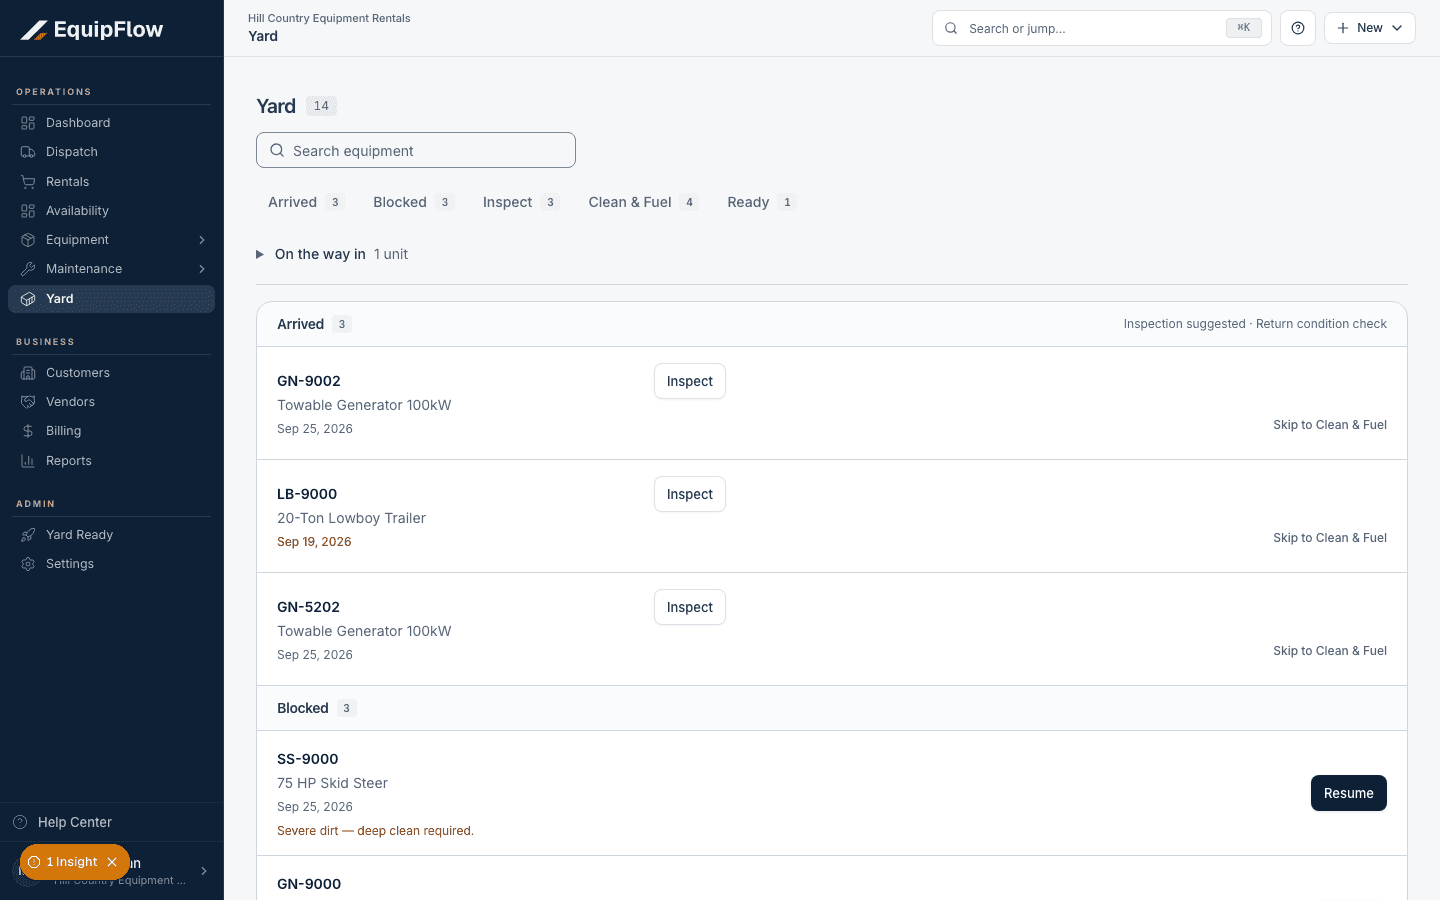Open the Vendors handshake icon
The width and height of the screenshot is (1440, 900).
pyautogui.click(x=28, y=402)
